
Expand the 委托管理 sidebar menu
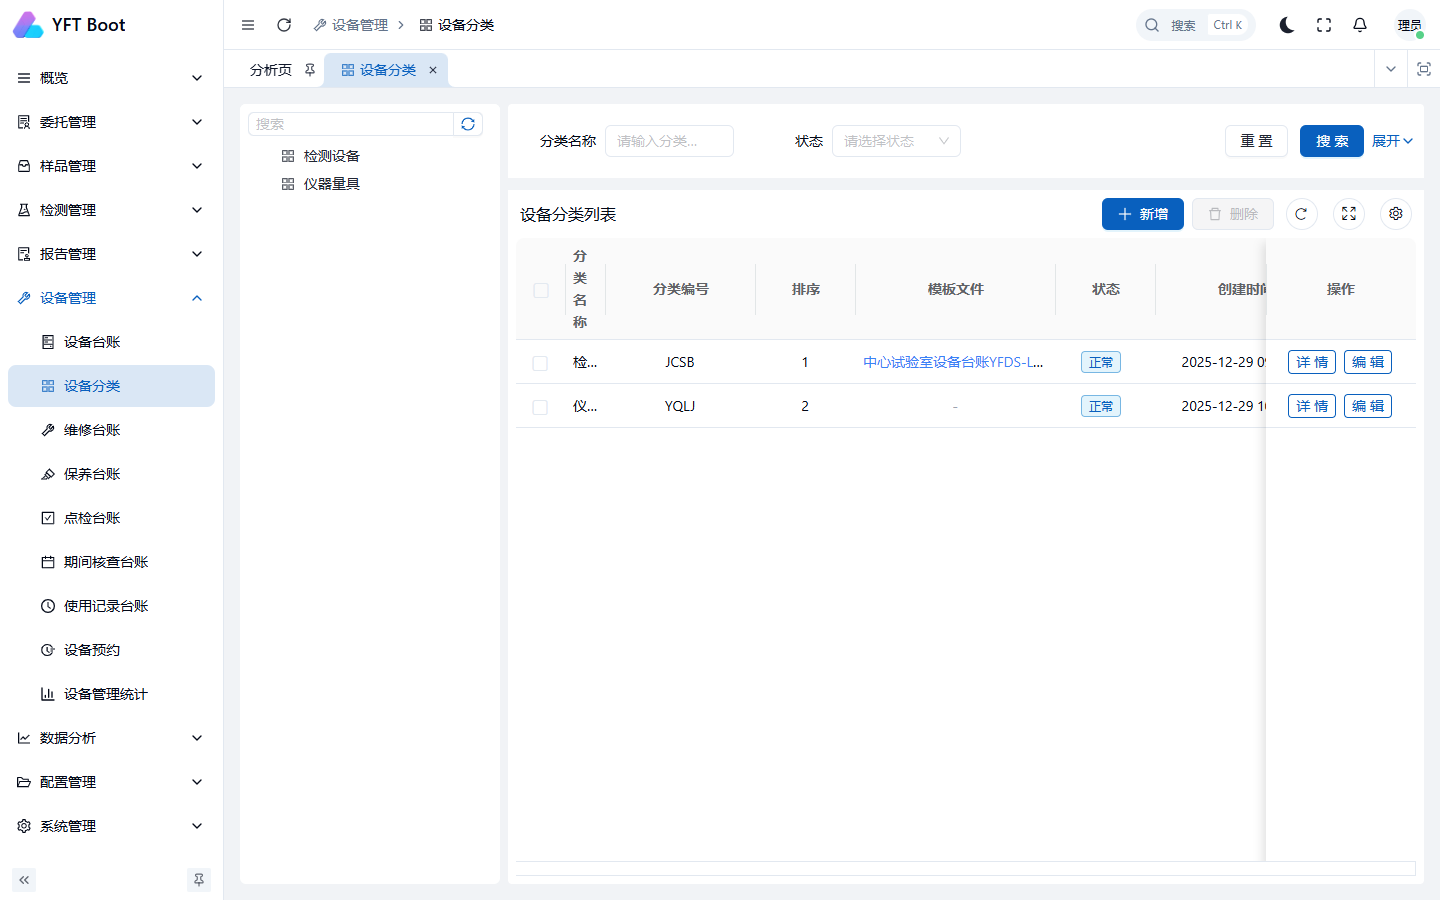point(111,122)
